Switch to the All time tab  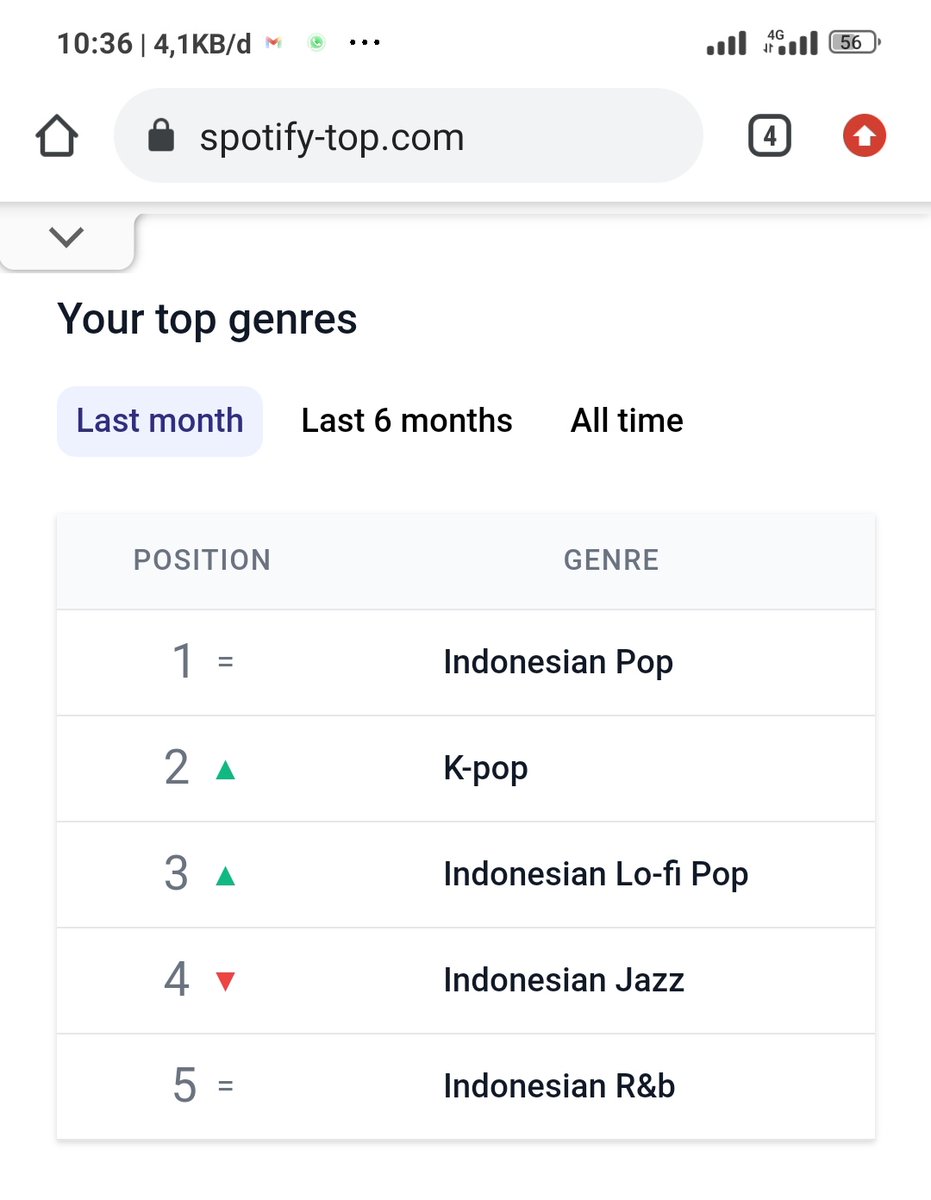627,421
